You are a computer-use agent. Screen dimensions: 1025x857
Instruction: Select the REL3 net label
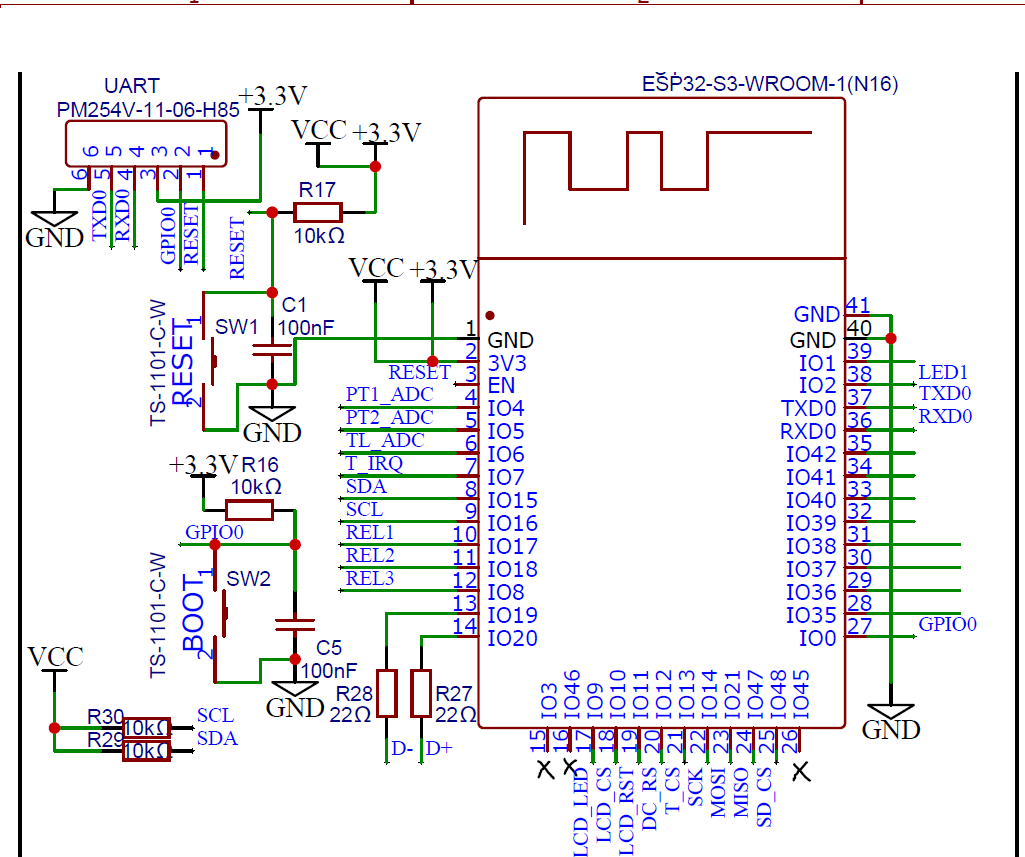tap(370, 578)
